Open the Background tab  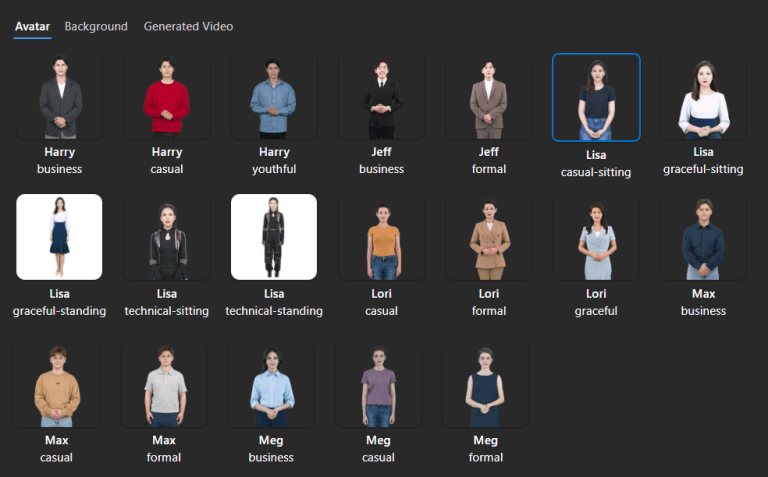(96, 26)
